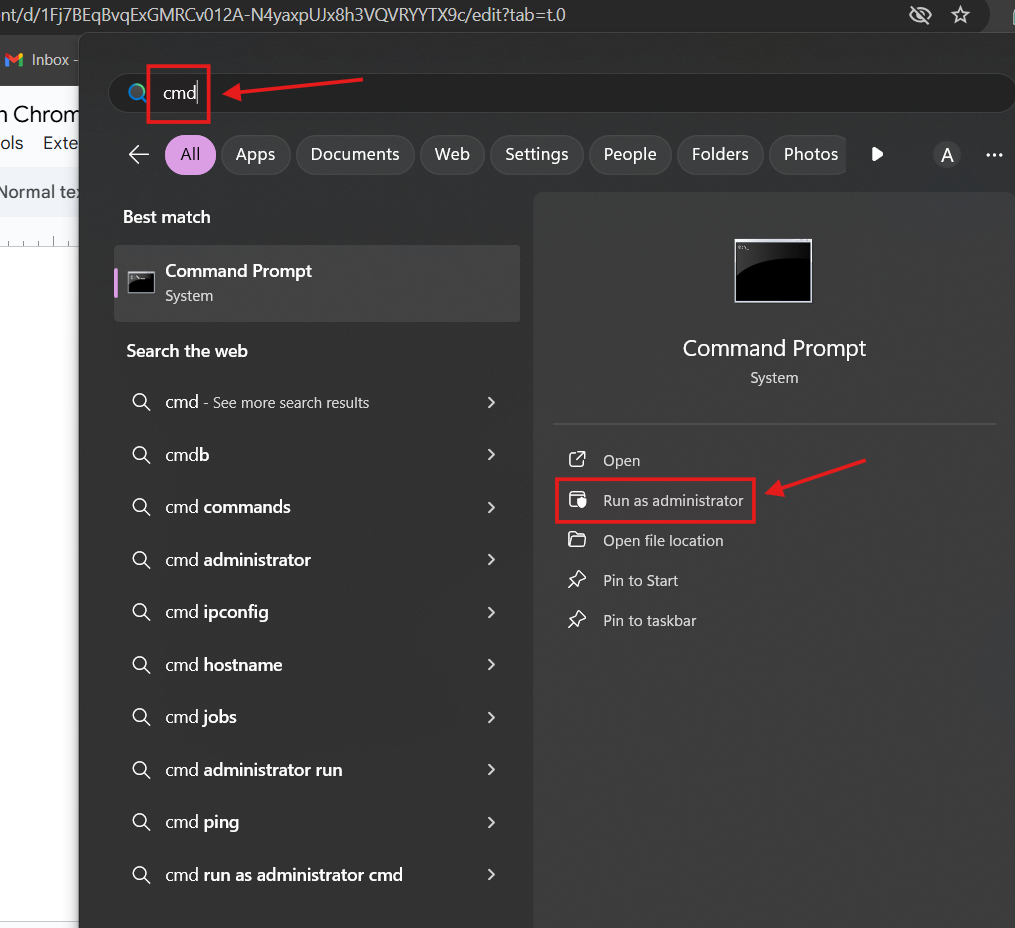
Task: Click the shield icon for Run as administrator
Action: click(577, 500)
